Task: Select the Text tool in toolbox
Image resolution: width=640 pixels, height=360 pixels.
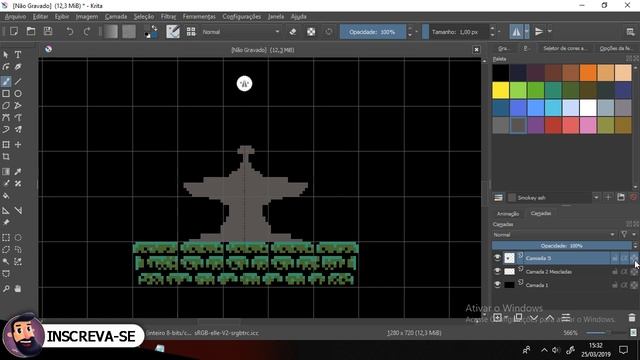Action: point(18,54)
